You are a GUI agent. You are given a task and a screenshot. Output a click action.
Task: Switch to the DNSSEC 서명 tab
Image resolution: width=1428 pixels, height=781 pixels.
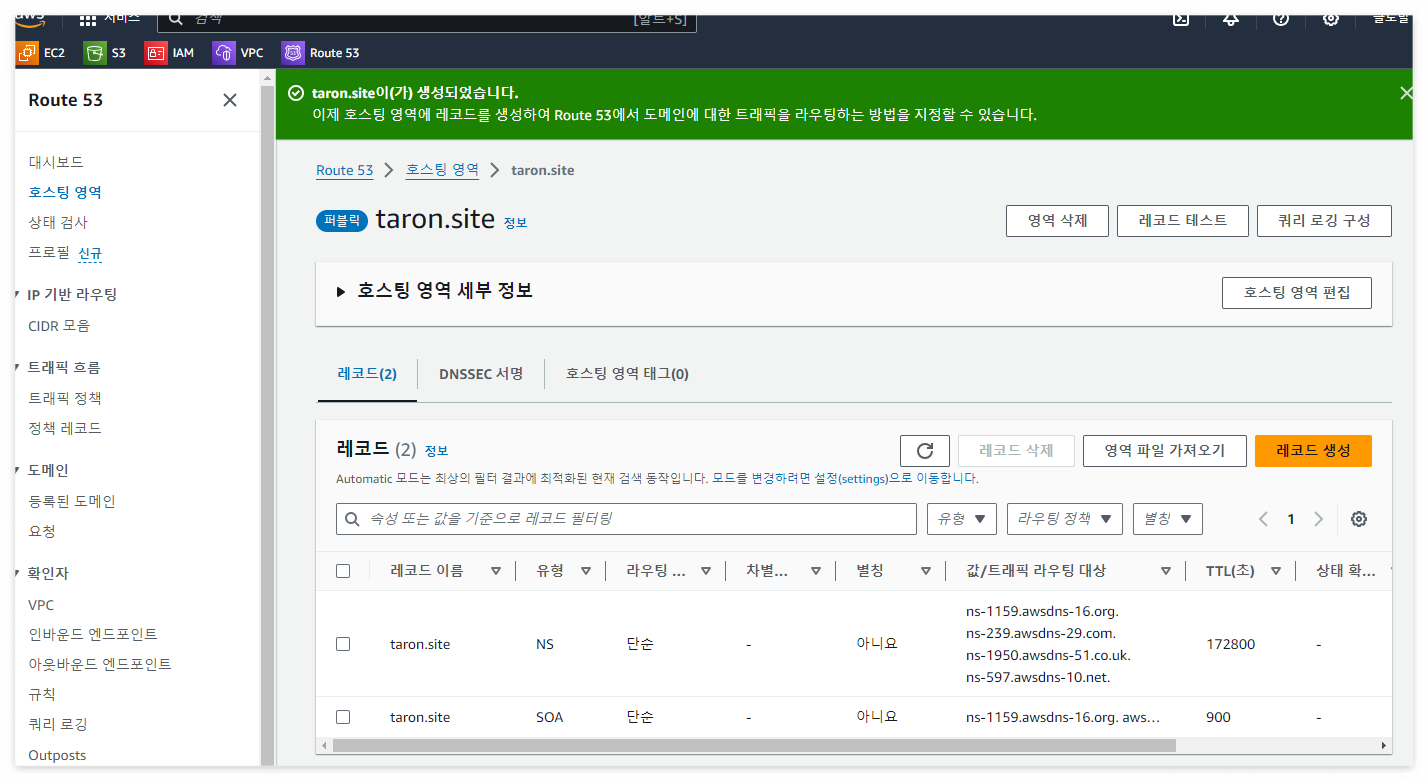point(481,374)
